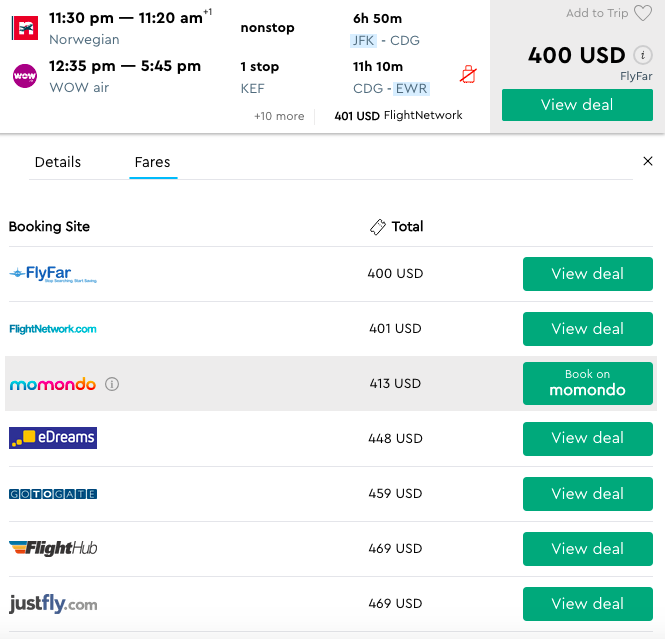
Task: Click the 1 stop label
Action: (260, 67)
